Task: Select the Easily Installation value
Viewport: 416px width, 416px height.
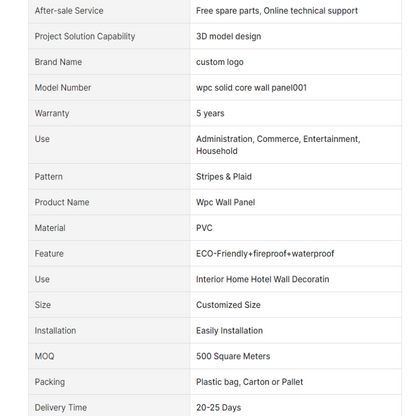Action: tap(230, 331)
